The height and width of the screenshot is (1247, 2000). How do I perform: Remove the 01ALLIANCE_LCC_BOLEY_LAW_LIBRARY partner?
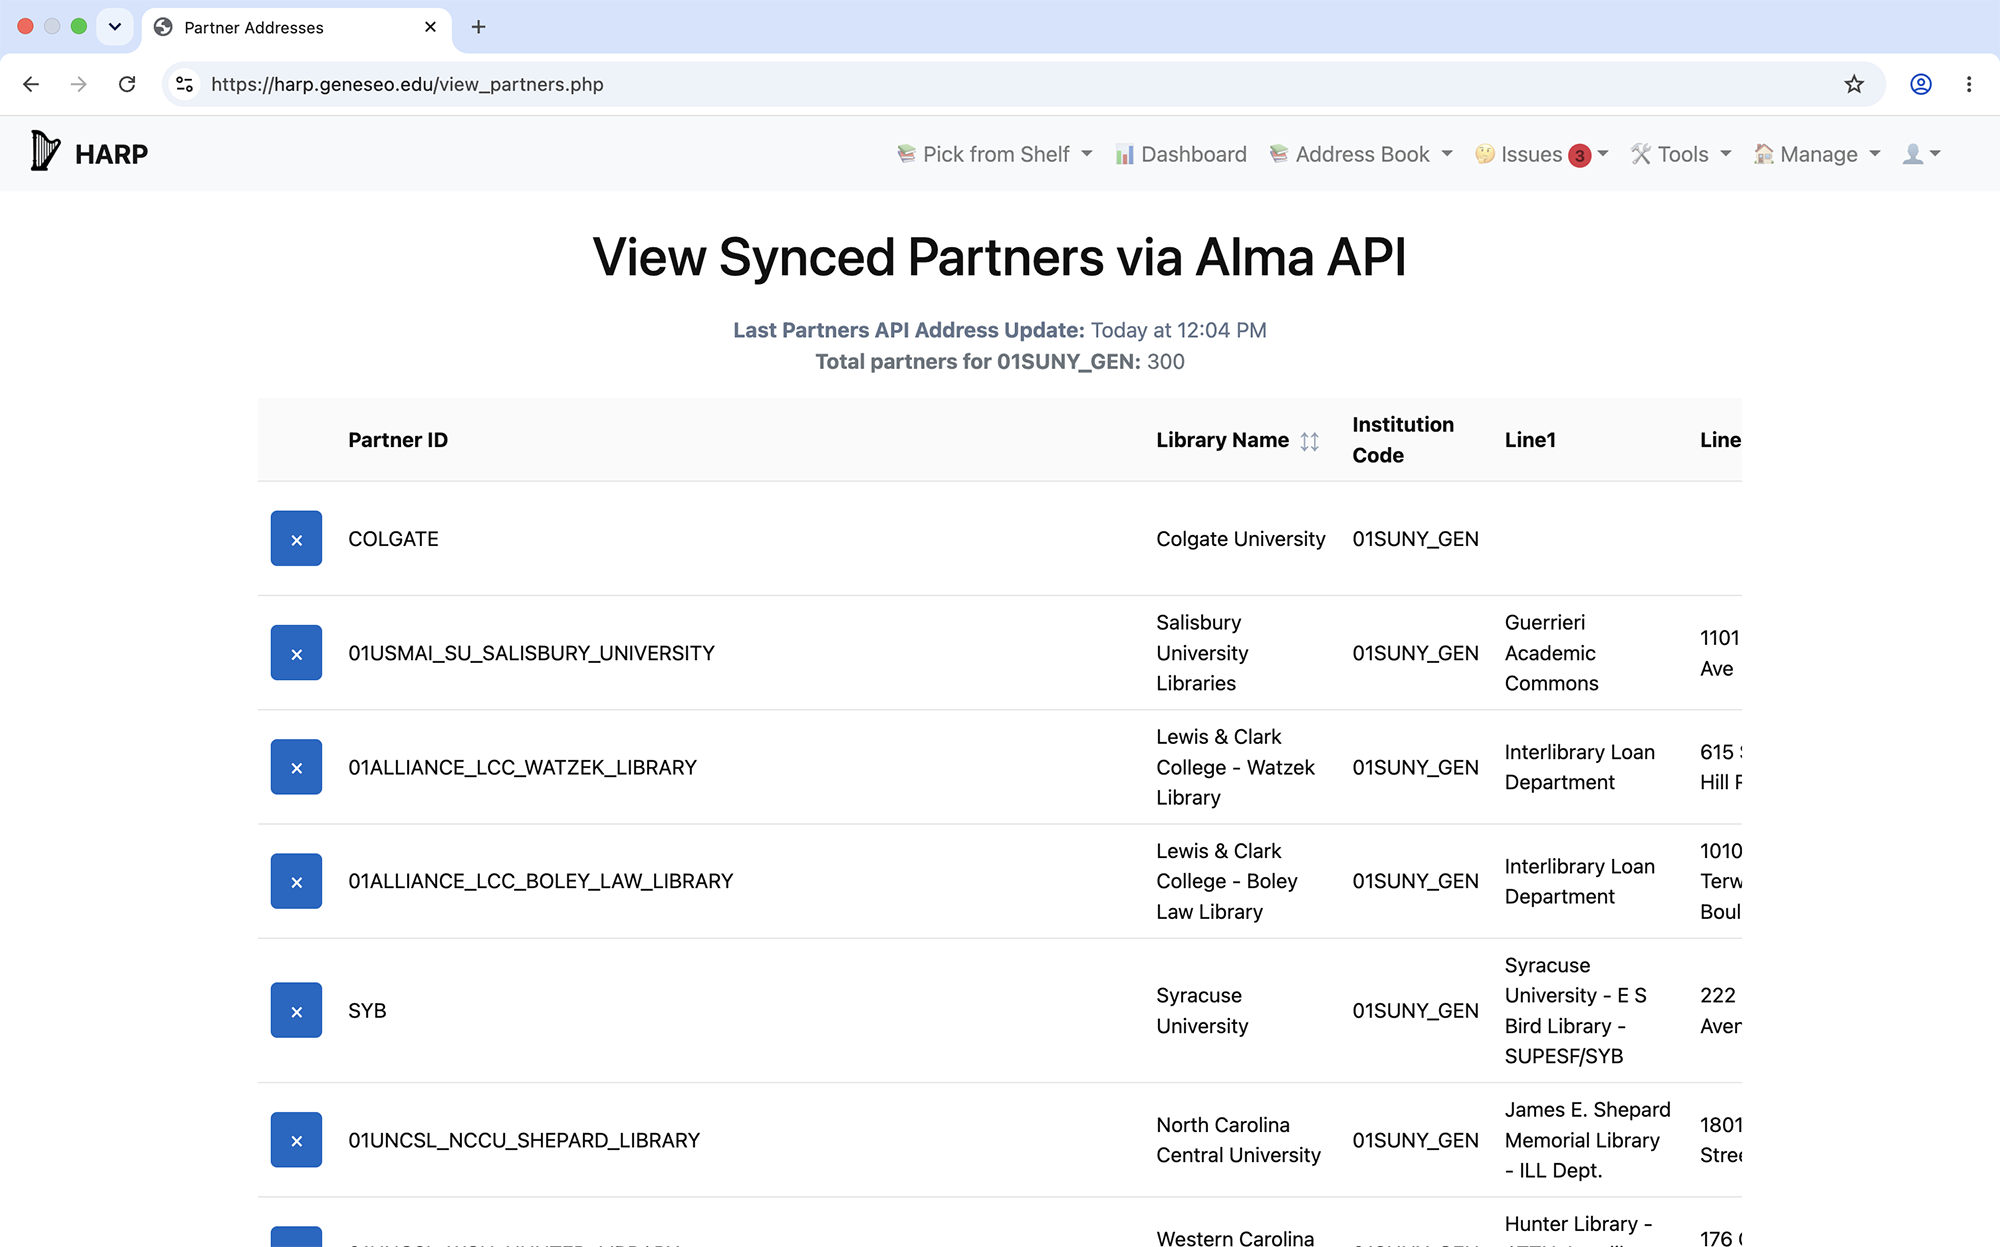click(296, 881)
